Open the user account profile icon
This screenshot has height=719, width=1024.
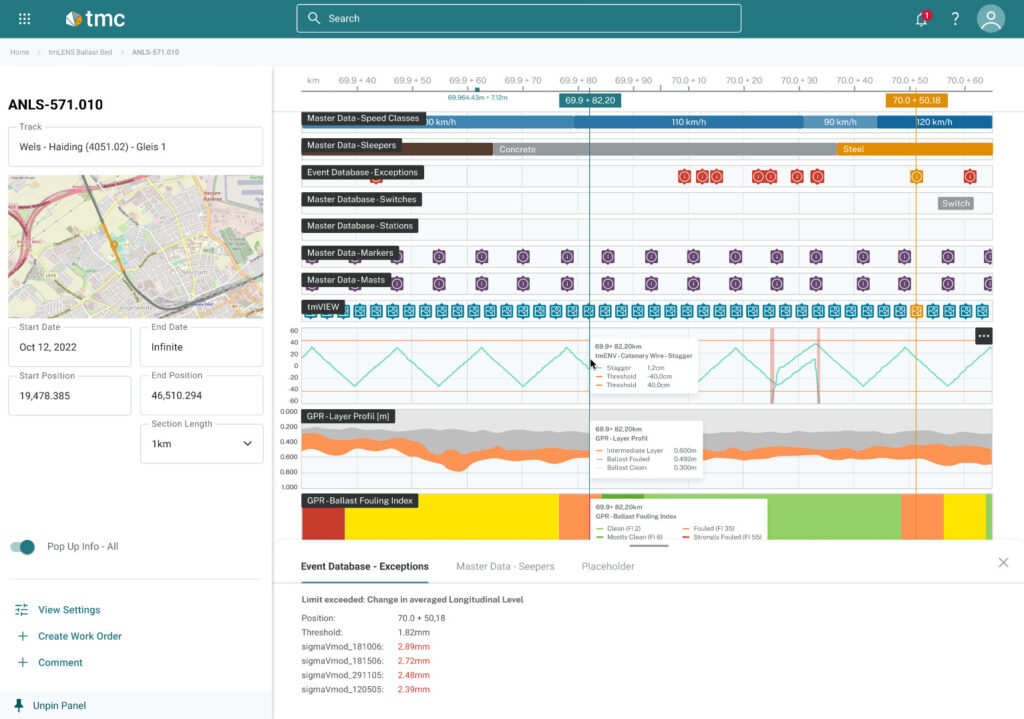[990, 18]
